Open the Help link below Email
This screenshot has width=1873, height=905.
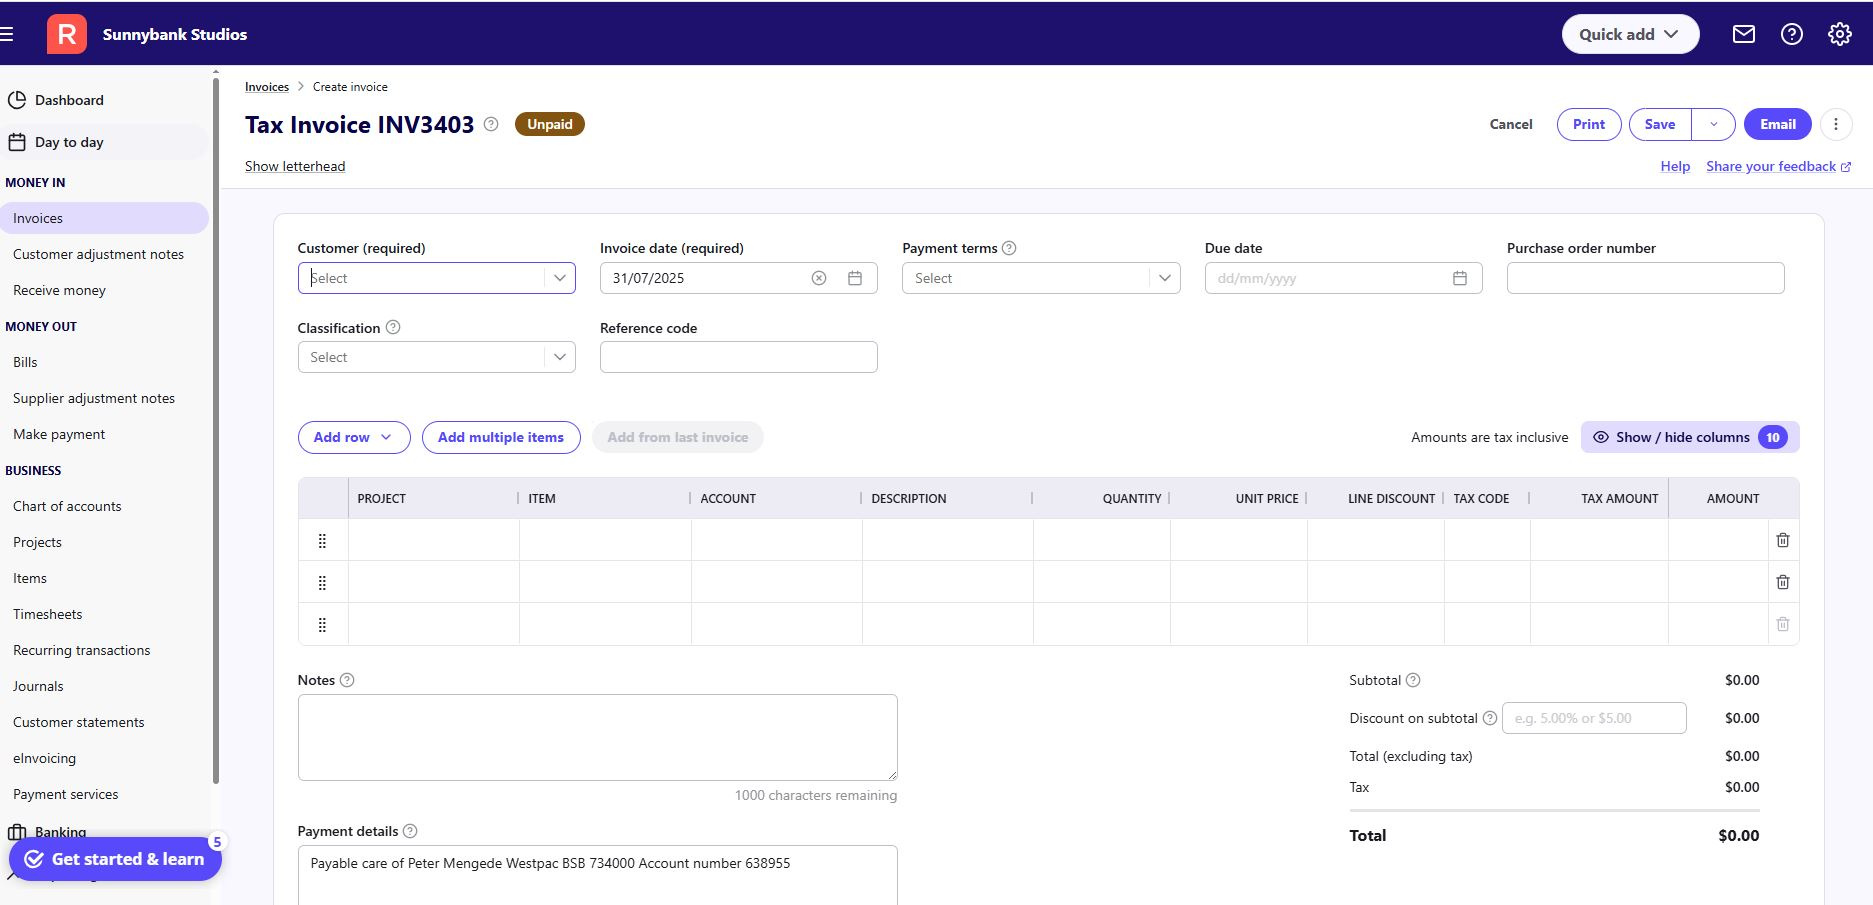click(x=1675, y=166)
